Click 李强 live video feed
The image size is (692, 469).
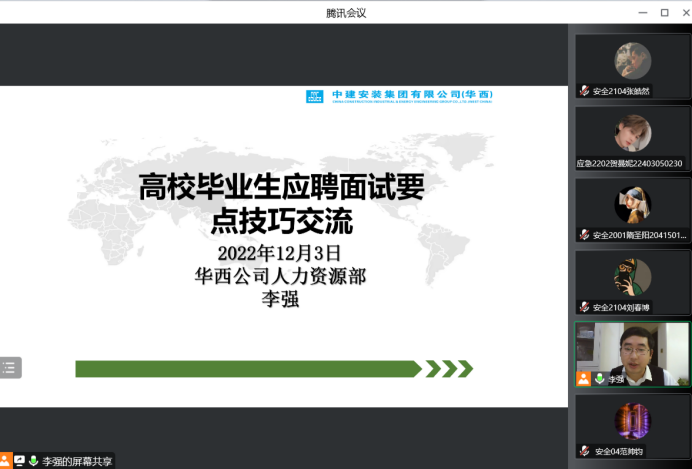pos(640,350)
